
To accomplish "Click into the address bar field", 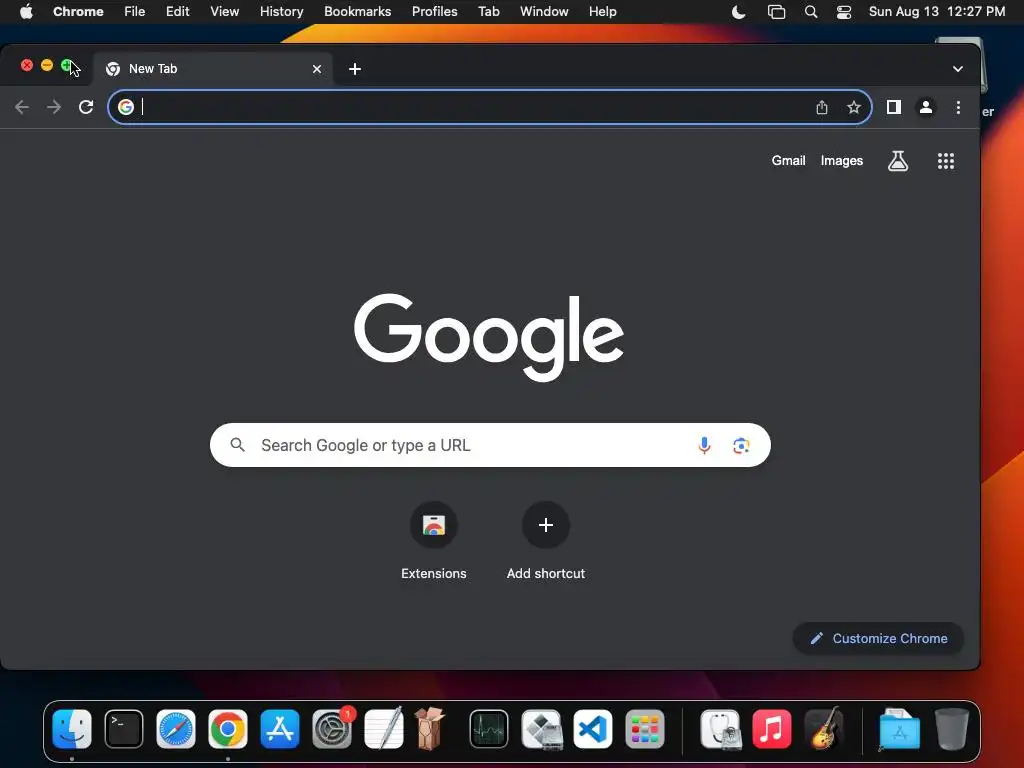I will (x=490, y=107).
